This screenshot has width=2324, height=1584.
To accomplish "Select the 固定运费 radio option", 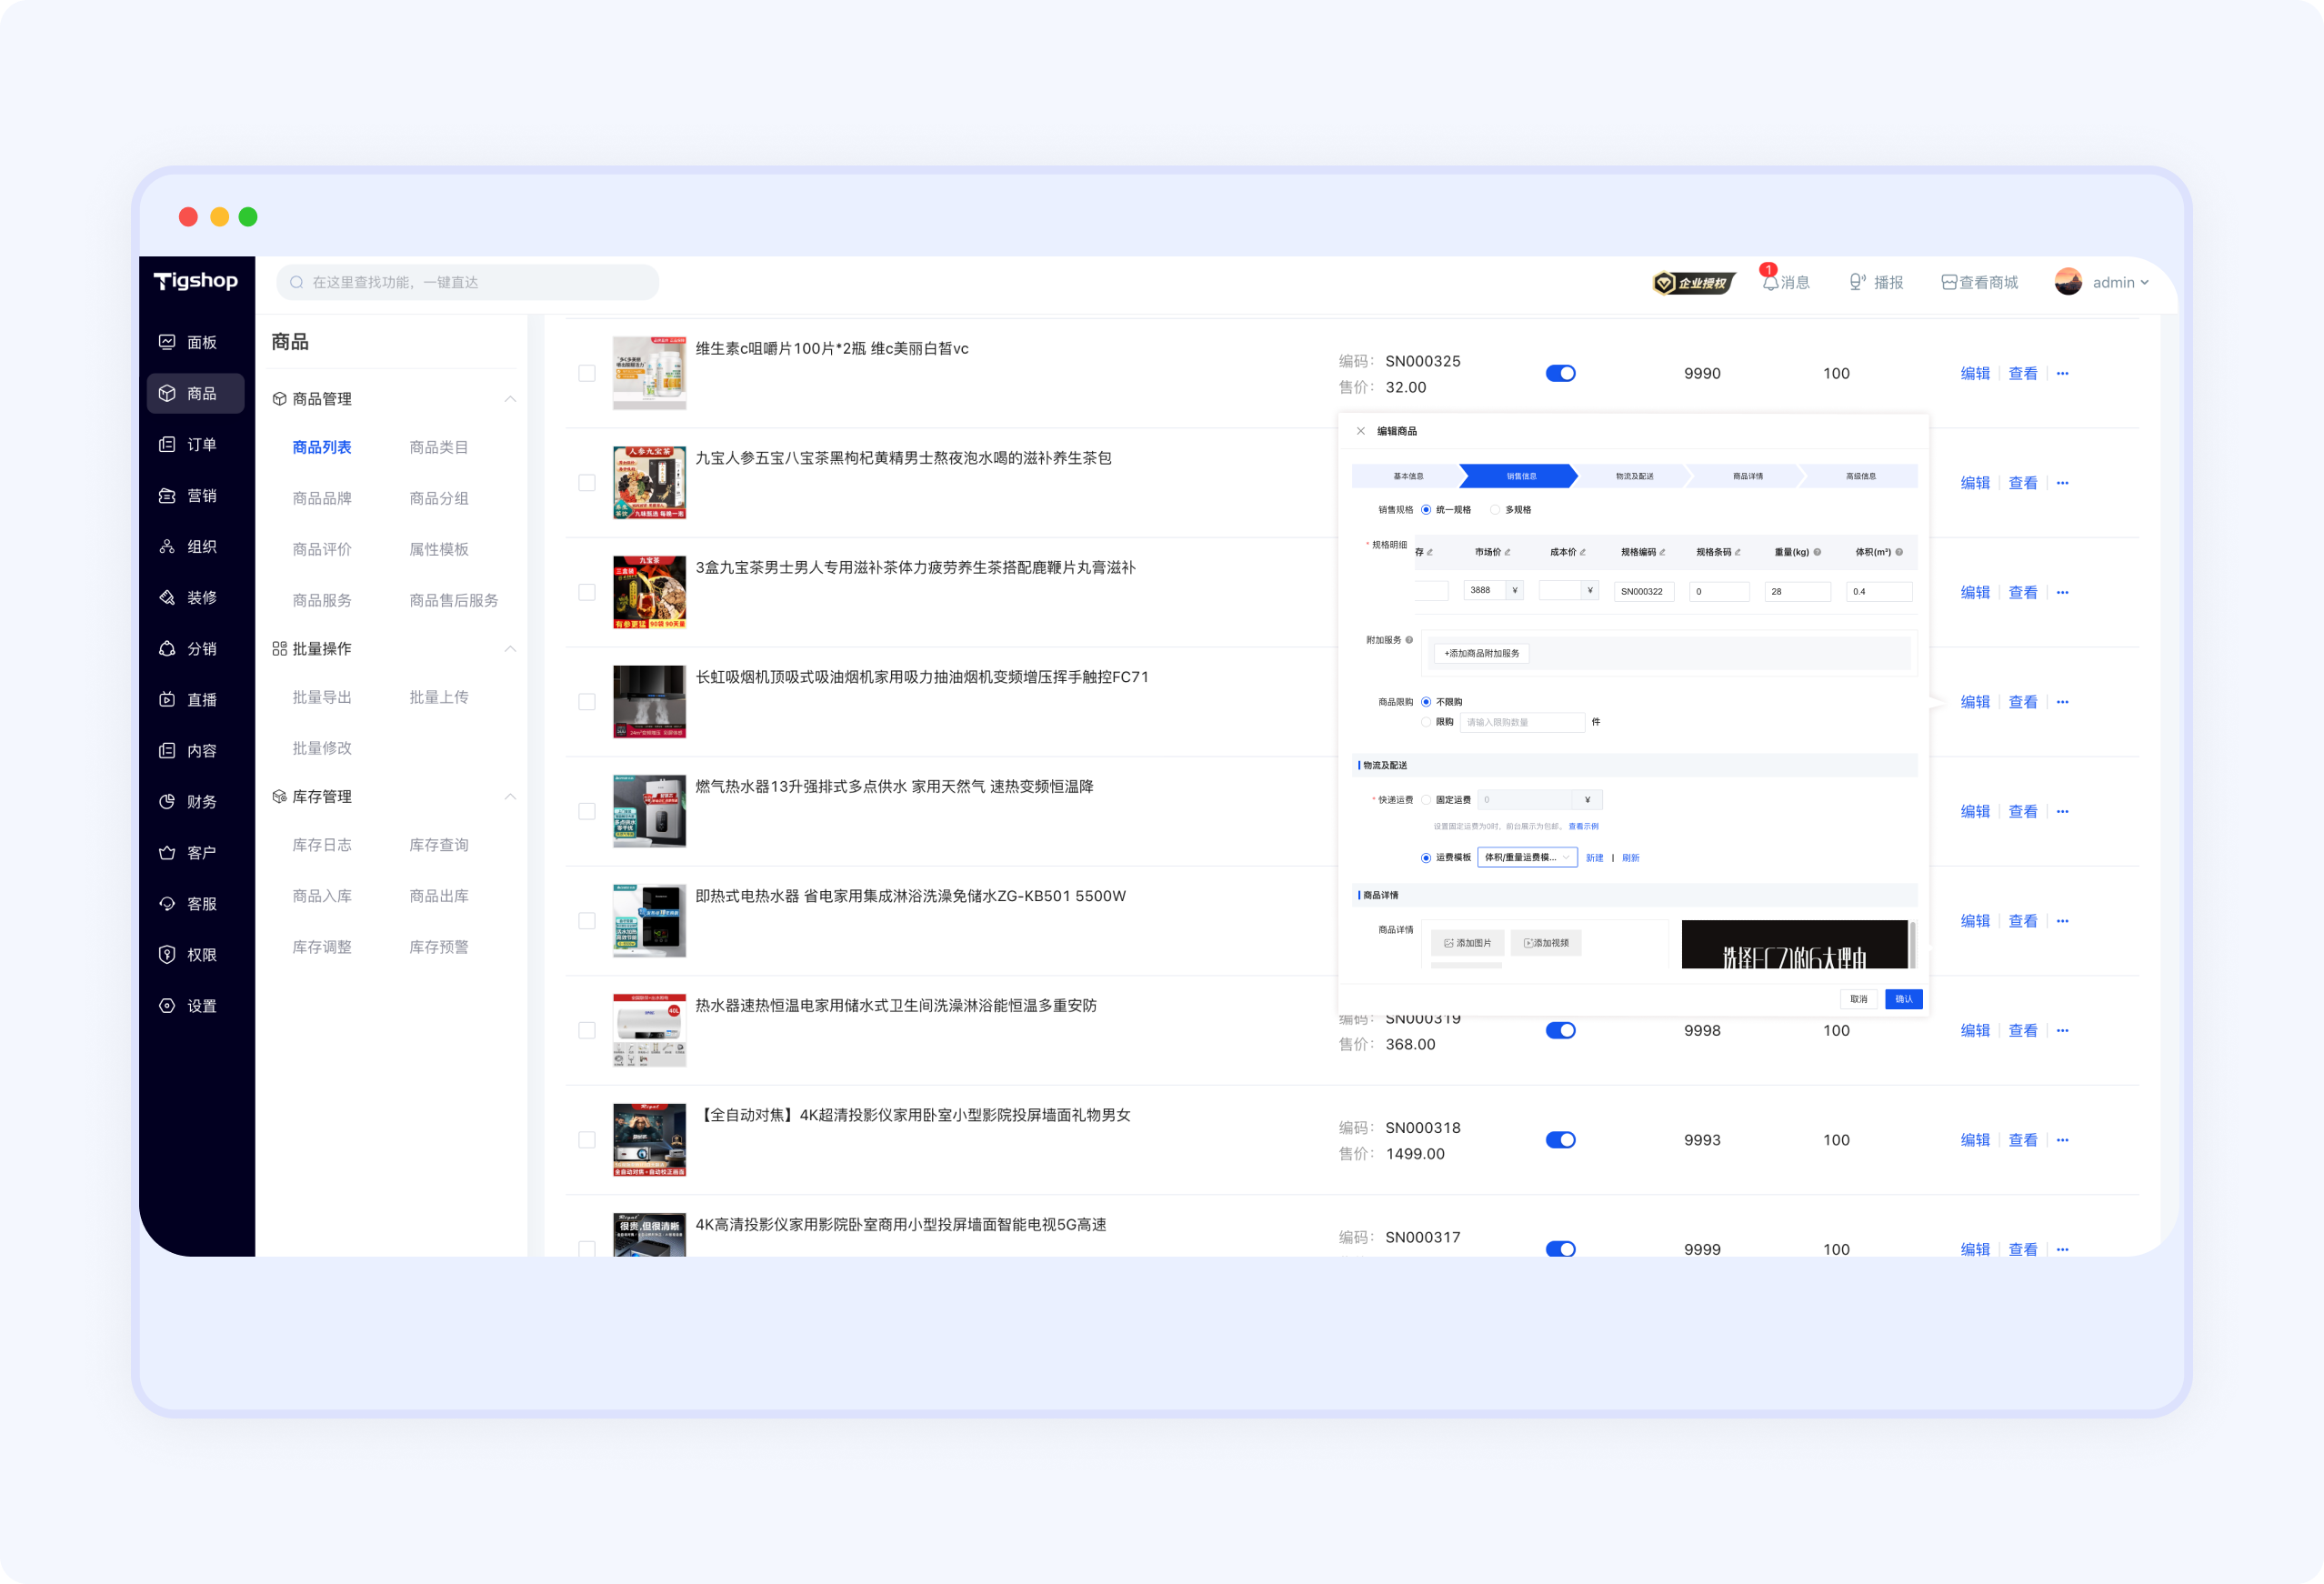I will (x=1426, y=800).
